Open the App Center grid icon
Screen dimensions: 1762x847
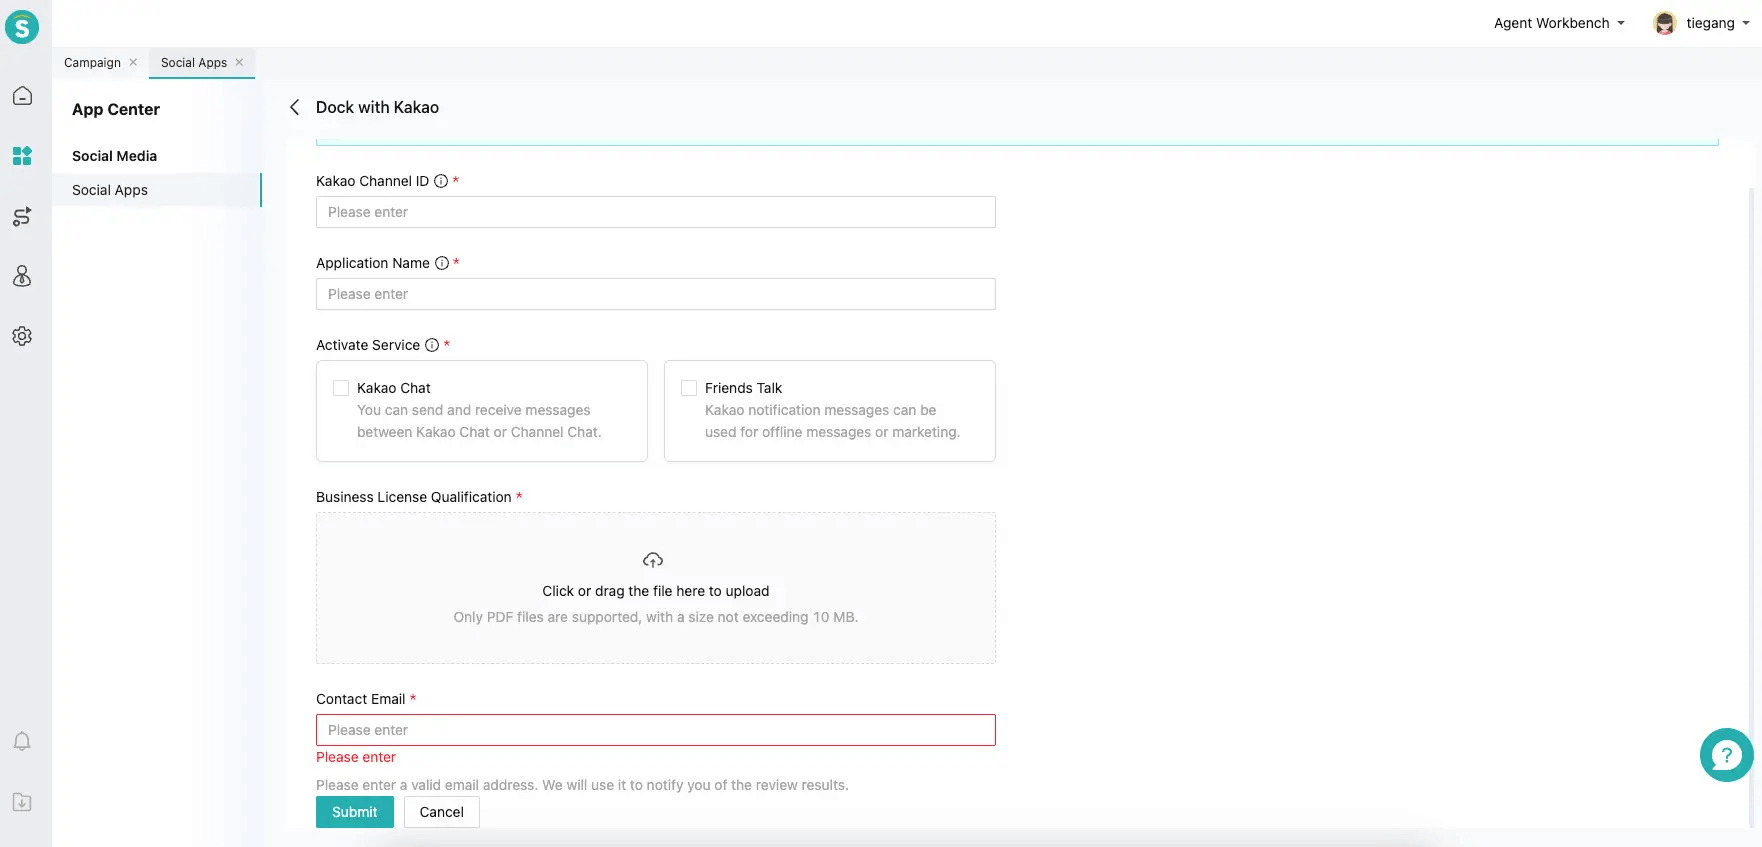22,156
